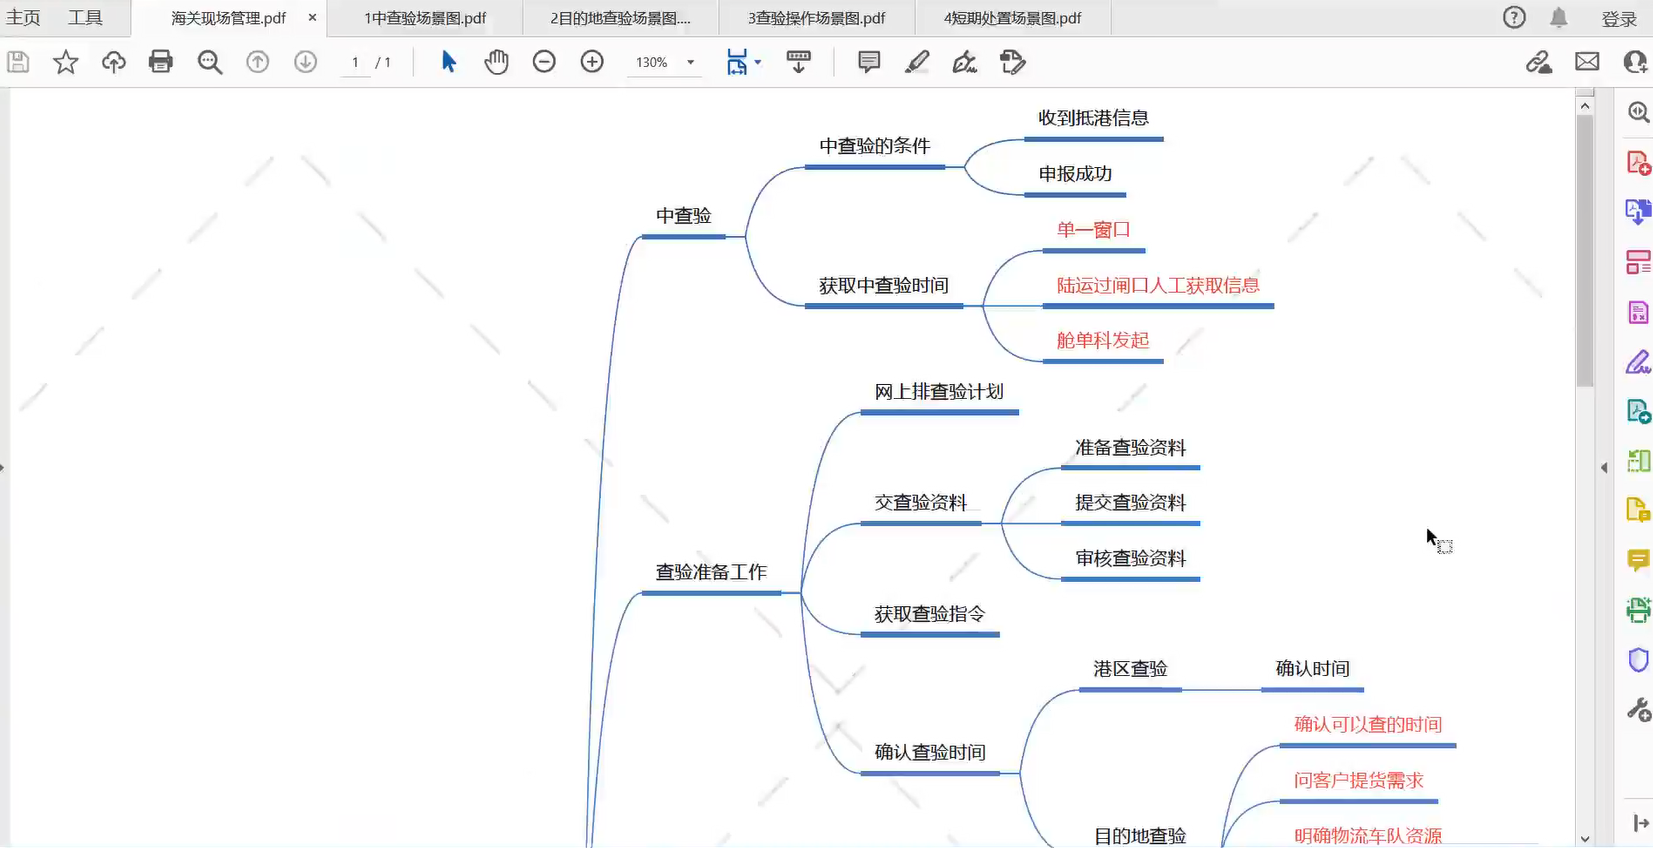Open the yellow Comment tool in sidebar

[x=1638, y=560]
